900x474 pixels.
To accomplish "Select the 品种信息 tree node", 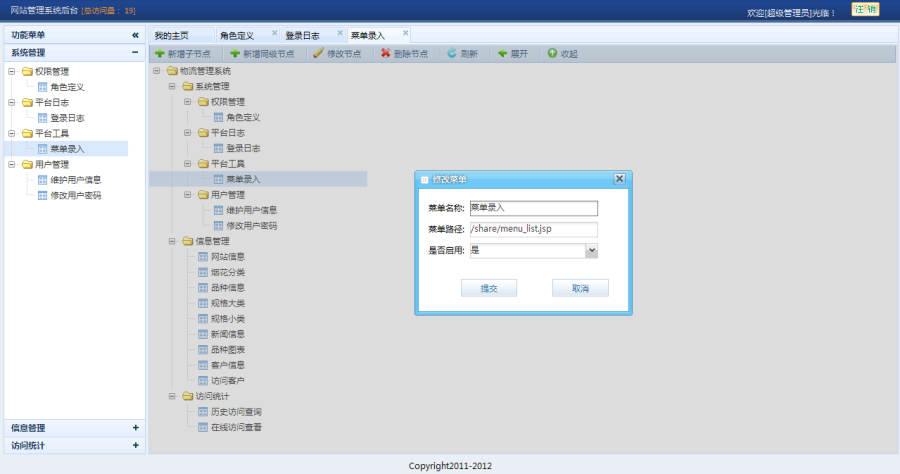I will [228, 287].
